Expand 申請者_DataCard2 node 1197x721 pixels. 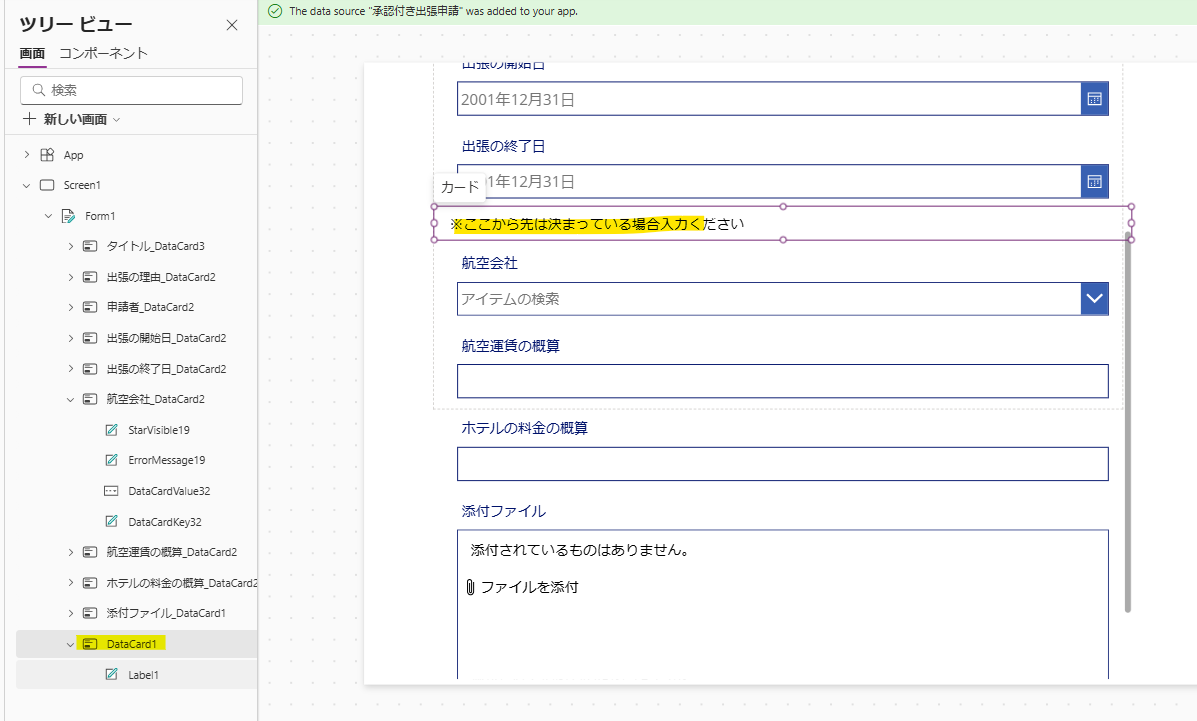(x=70, y=307)
